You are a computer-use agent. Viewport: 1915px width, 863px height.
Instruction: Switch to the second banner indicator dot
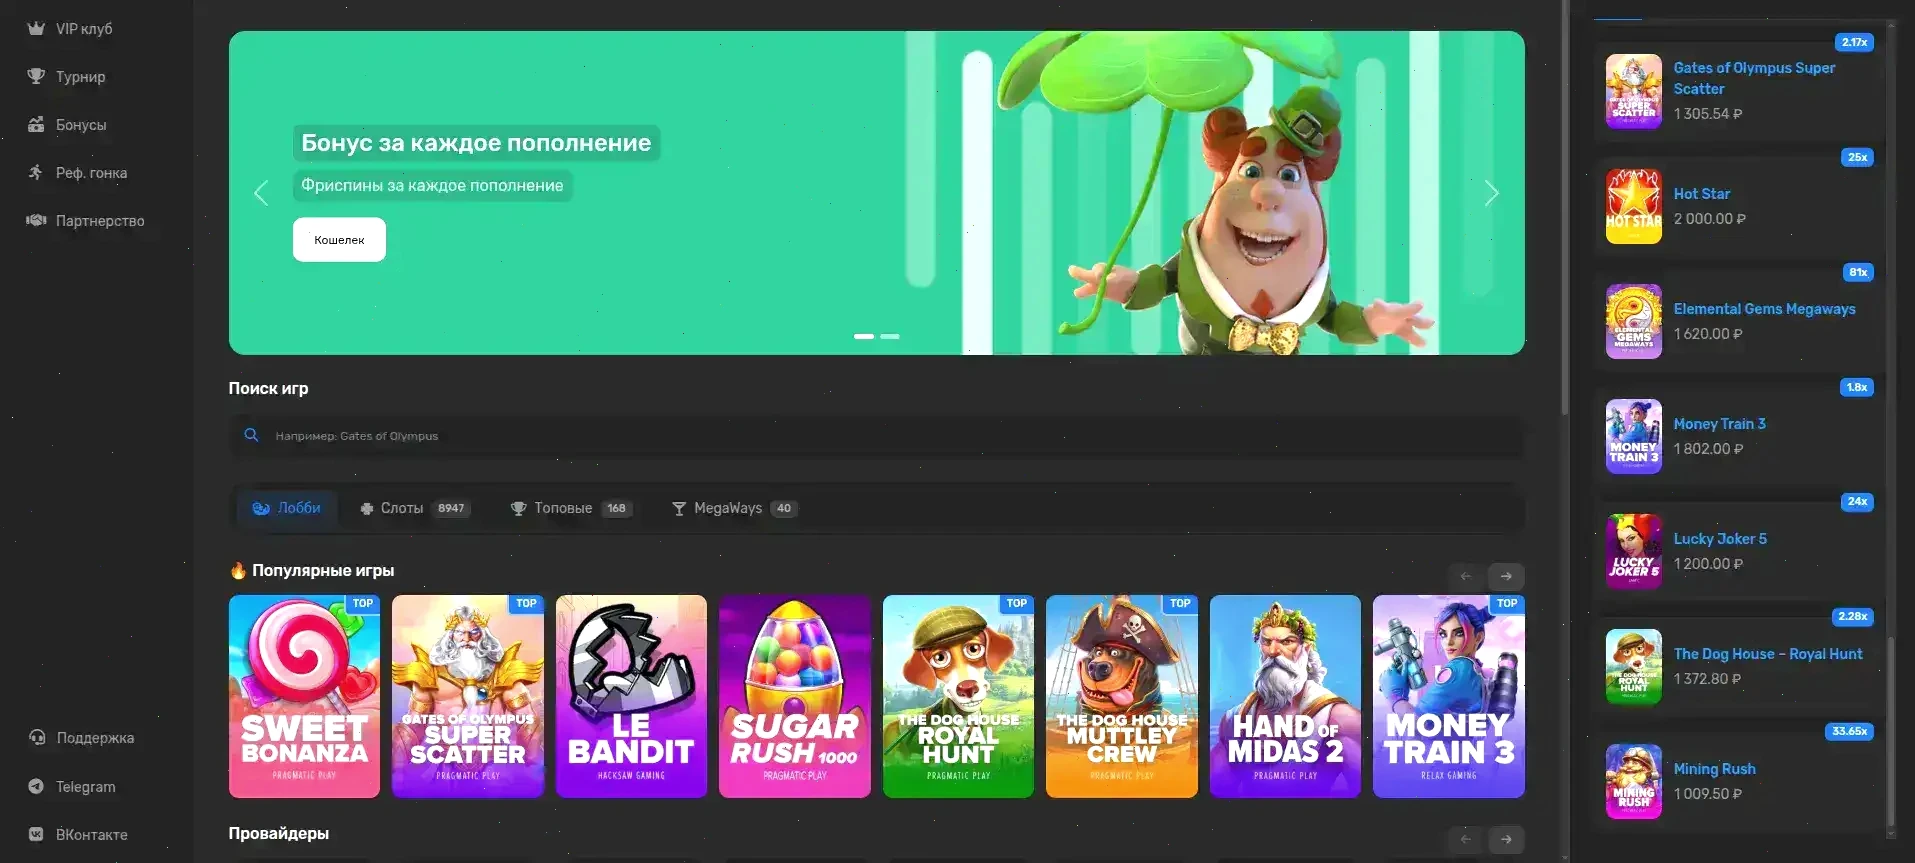889,336
